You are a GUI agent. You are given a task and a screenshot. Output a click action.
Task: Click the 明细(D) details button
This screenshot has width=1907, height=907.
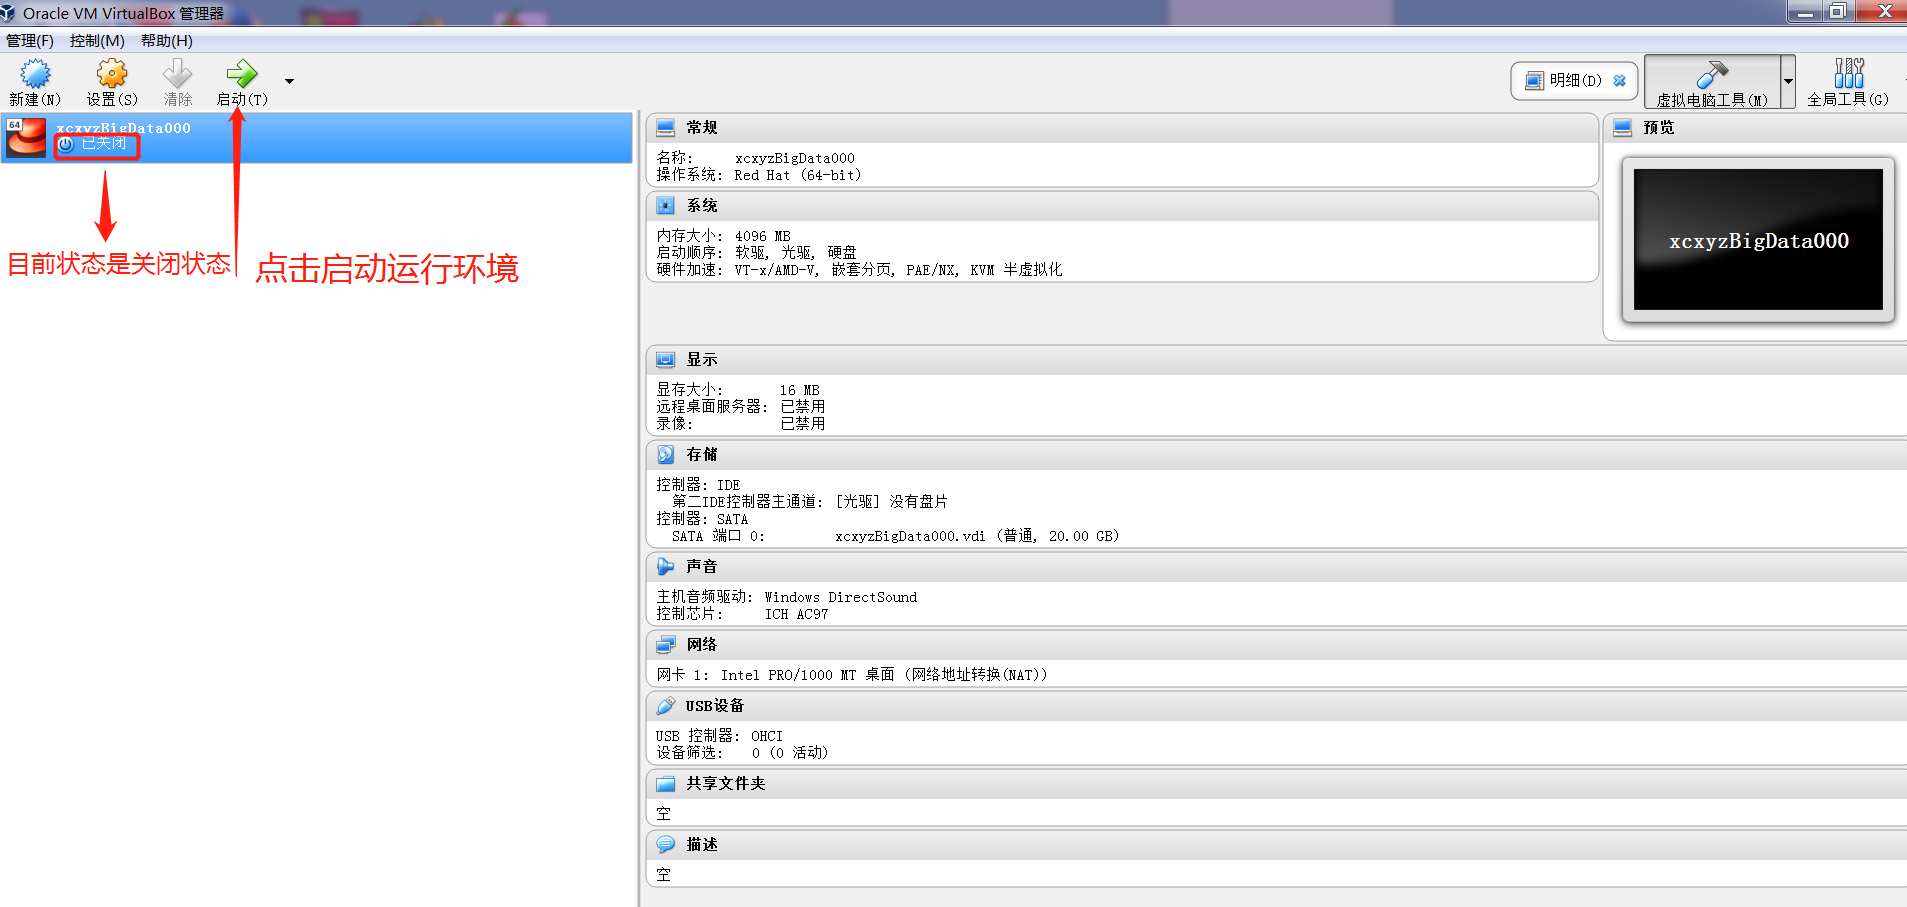coord(1573,81)
